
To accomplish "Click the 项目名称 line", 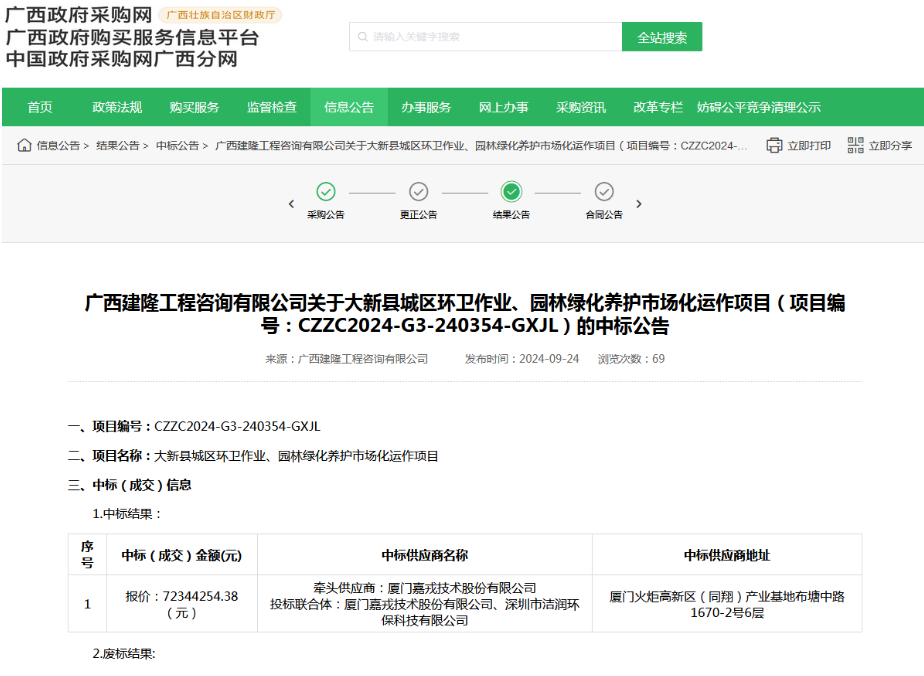I will point(253,456).
